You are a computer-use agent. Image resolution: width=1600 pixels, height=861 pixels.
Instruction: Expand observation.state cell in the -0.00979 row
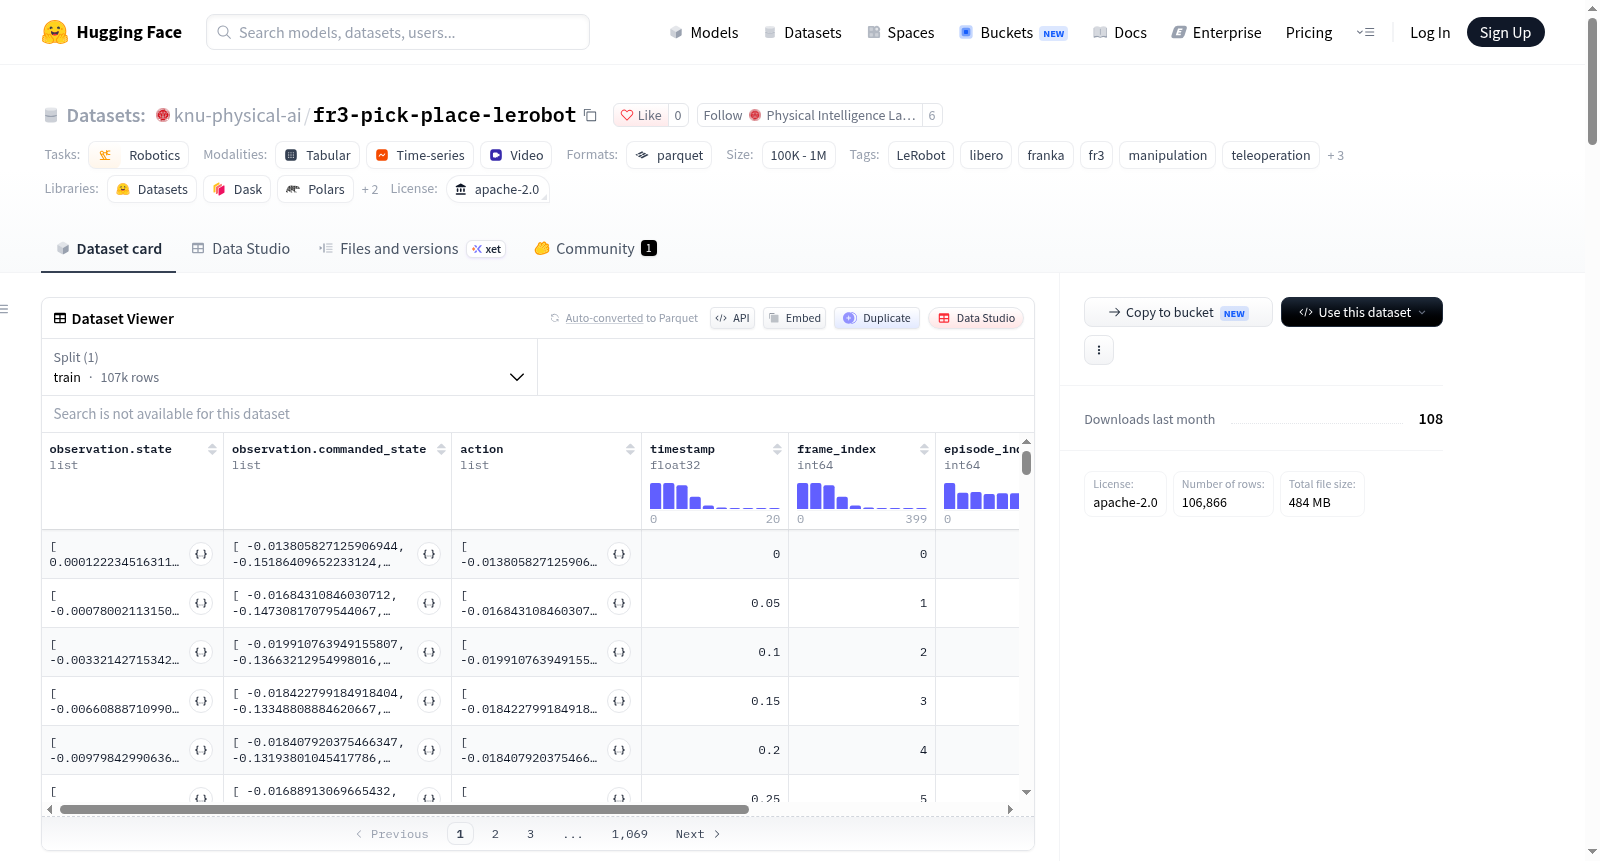click(x=201, y=750)
